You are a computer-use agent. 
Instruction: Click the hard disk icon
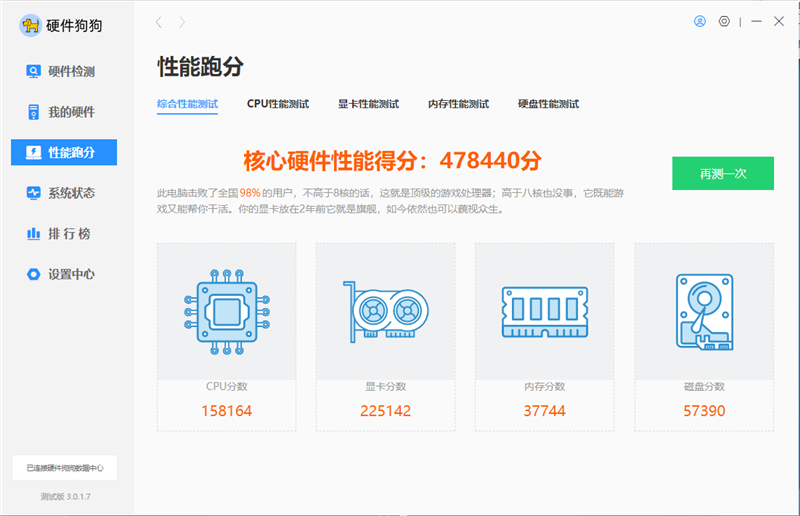tap(705, 312)
